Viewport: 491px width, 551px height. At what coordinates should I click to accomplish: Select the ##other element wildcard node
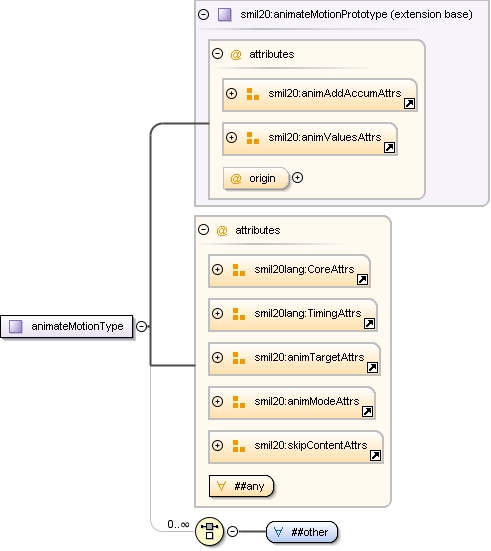(302, 532)
